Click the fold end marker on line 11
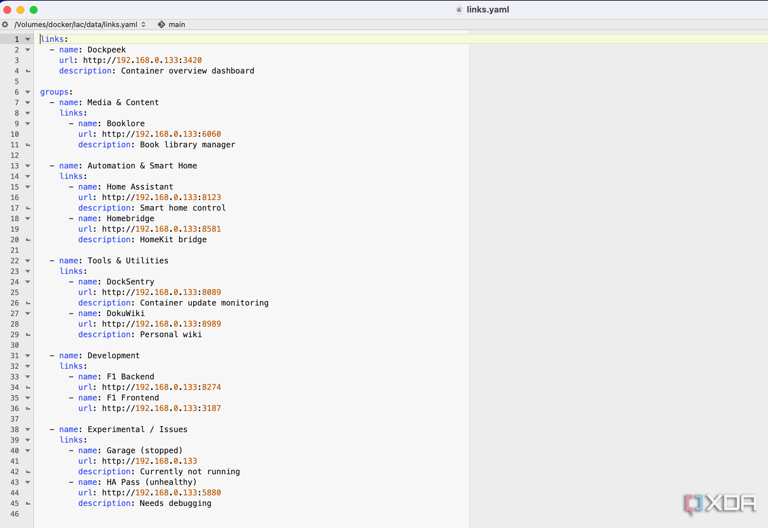Viewport: 768px width, 528px height. pyautogui.click(x=28, y=145)
